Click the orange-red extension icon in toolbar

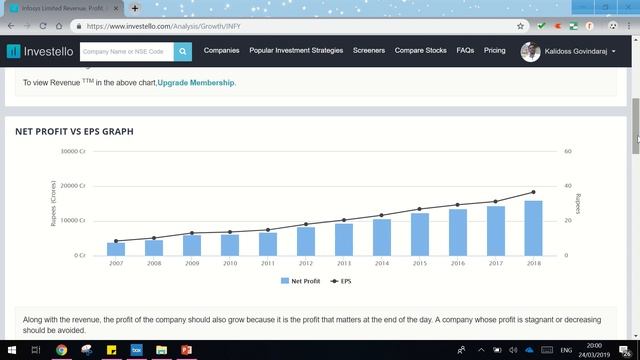(x=558, y=26)
